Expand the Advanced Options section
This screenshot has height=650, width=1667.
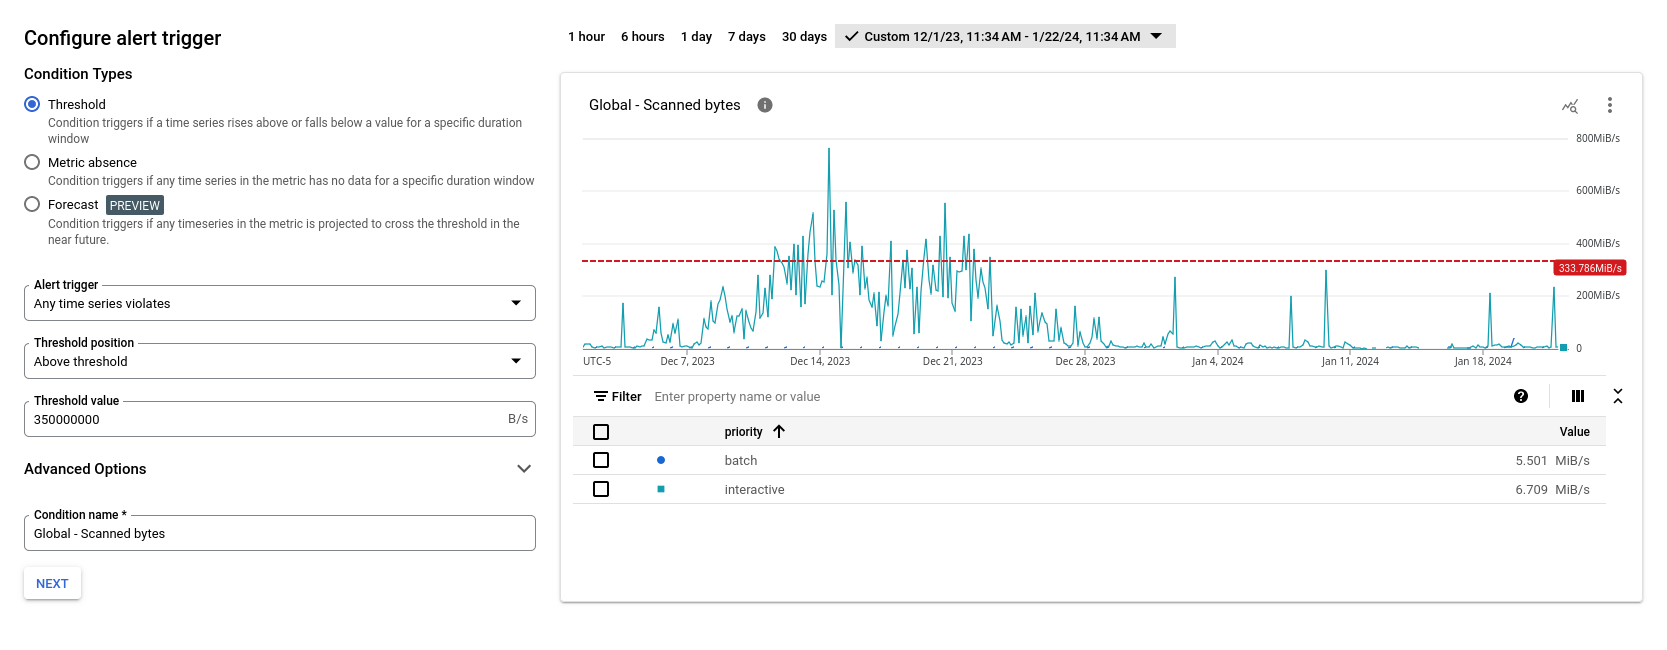[523, 469]
